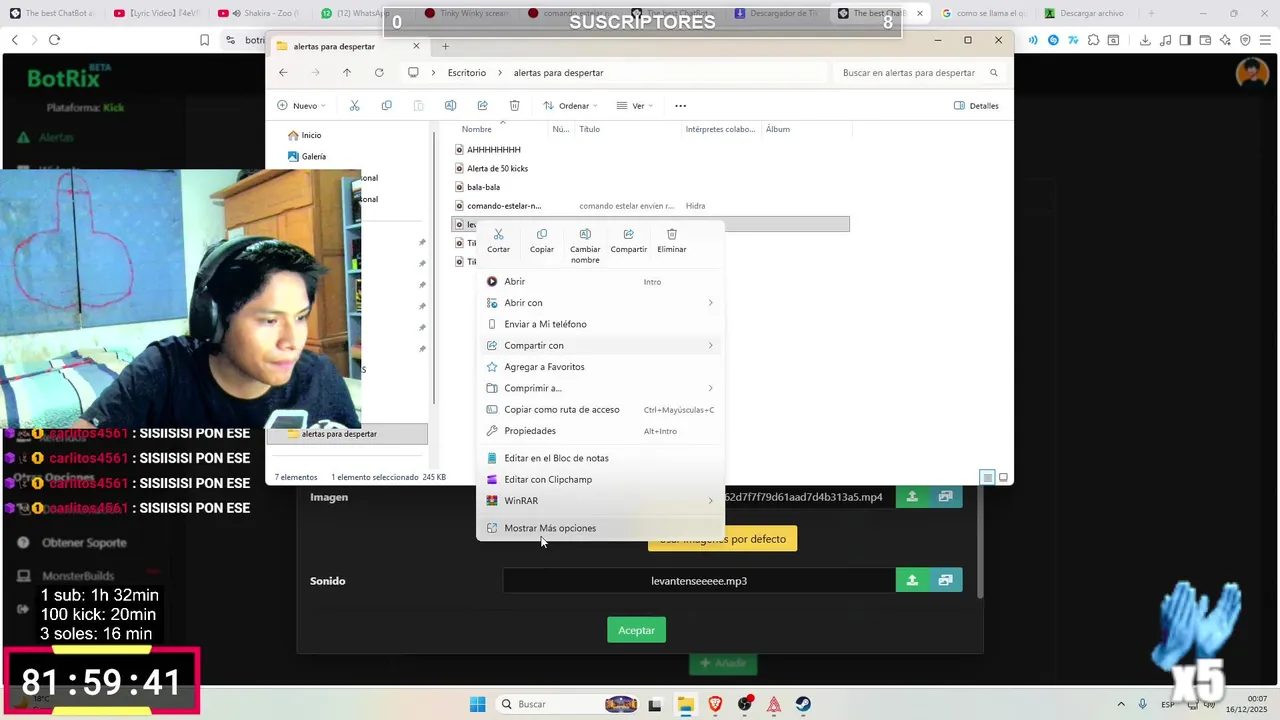
Task: Click the Compartir icon in context menu
Action: coord(628,234)
